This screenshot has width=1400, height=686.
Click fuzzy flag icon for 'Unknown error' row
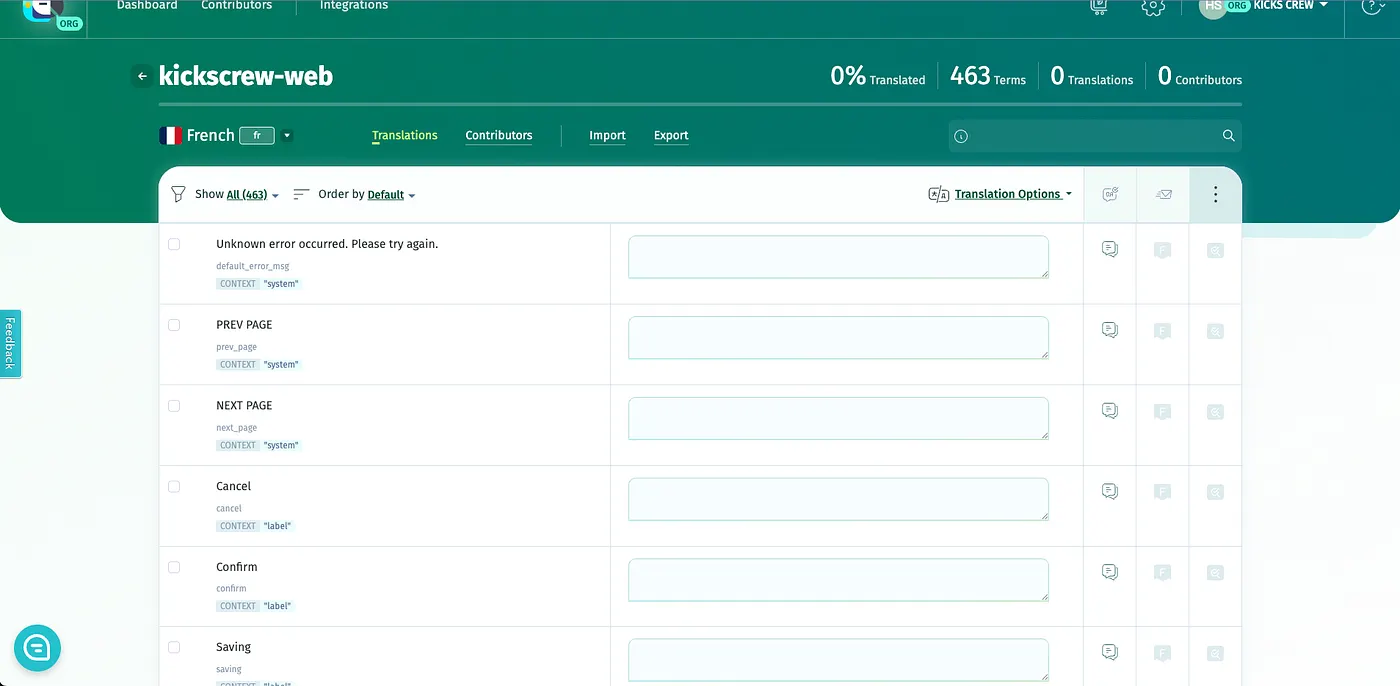[1162, 250]
